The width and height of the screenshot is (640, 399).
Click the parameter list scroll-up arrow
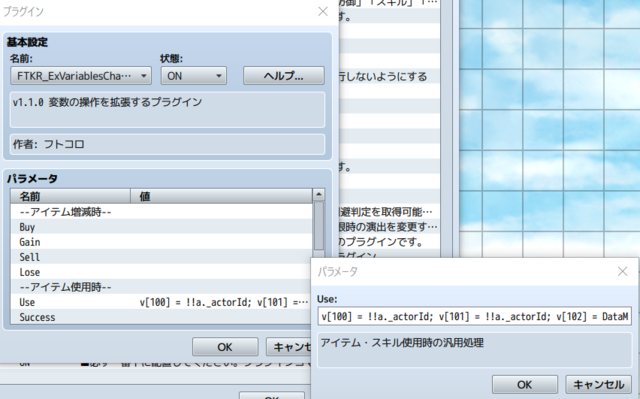click(318, 195)
